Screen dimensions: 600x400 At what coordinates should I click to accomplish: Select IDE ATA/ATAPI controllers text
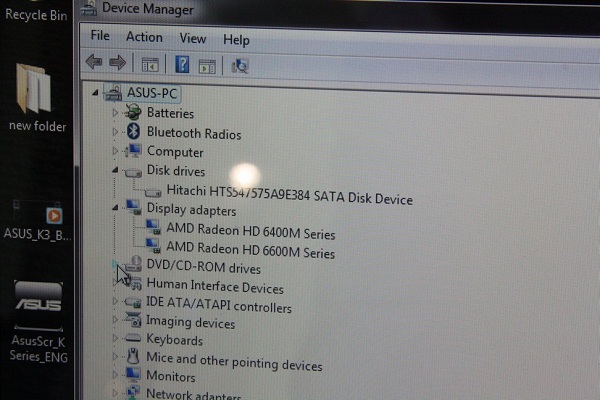tap(219, 304)
